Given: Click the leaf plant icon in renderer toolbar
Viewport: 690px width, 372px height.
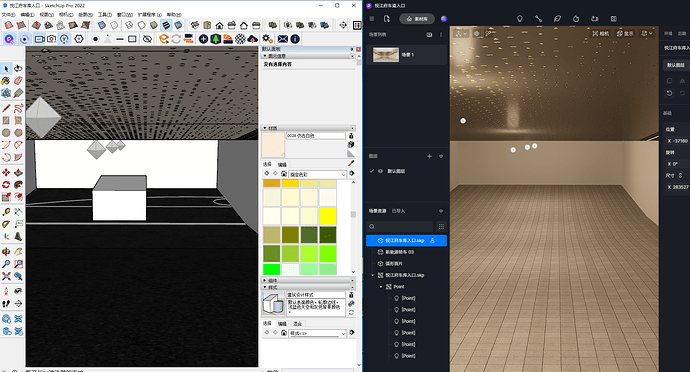Looking at the screenshot, I should (x=557, y=18).
